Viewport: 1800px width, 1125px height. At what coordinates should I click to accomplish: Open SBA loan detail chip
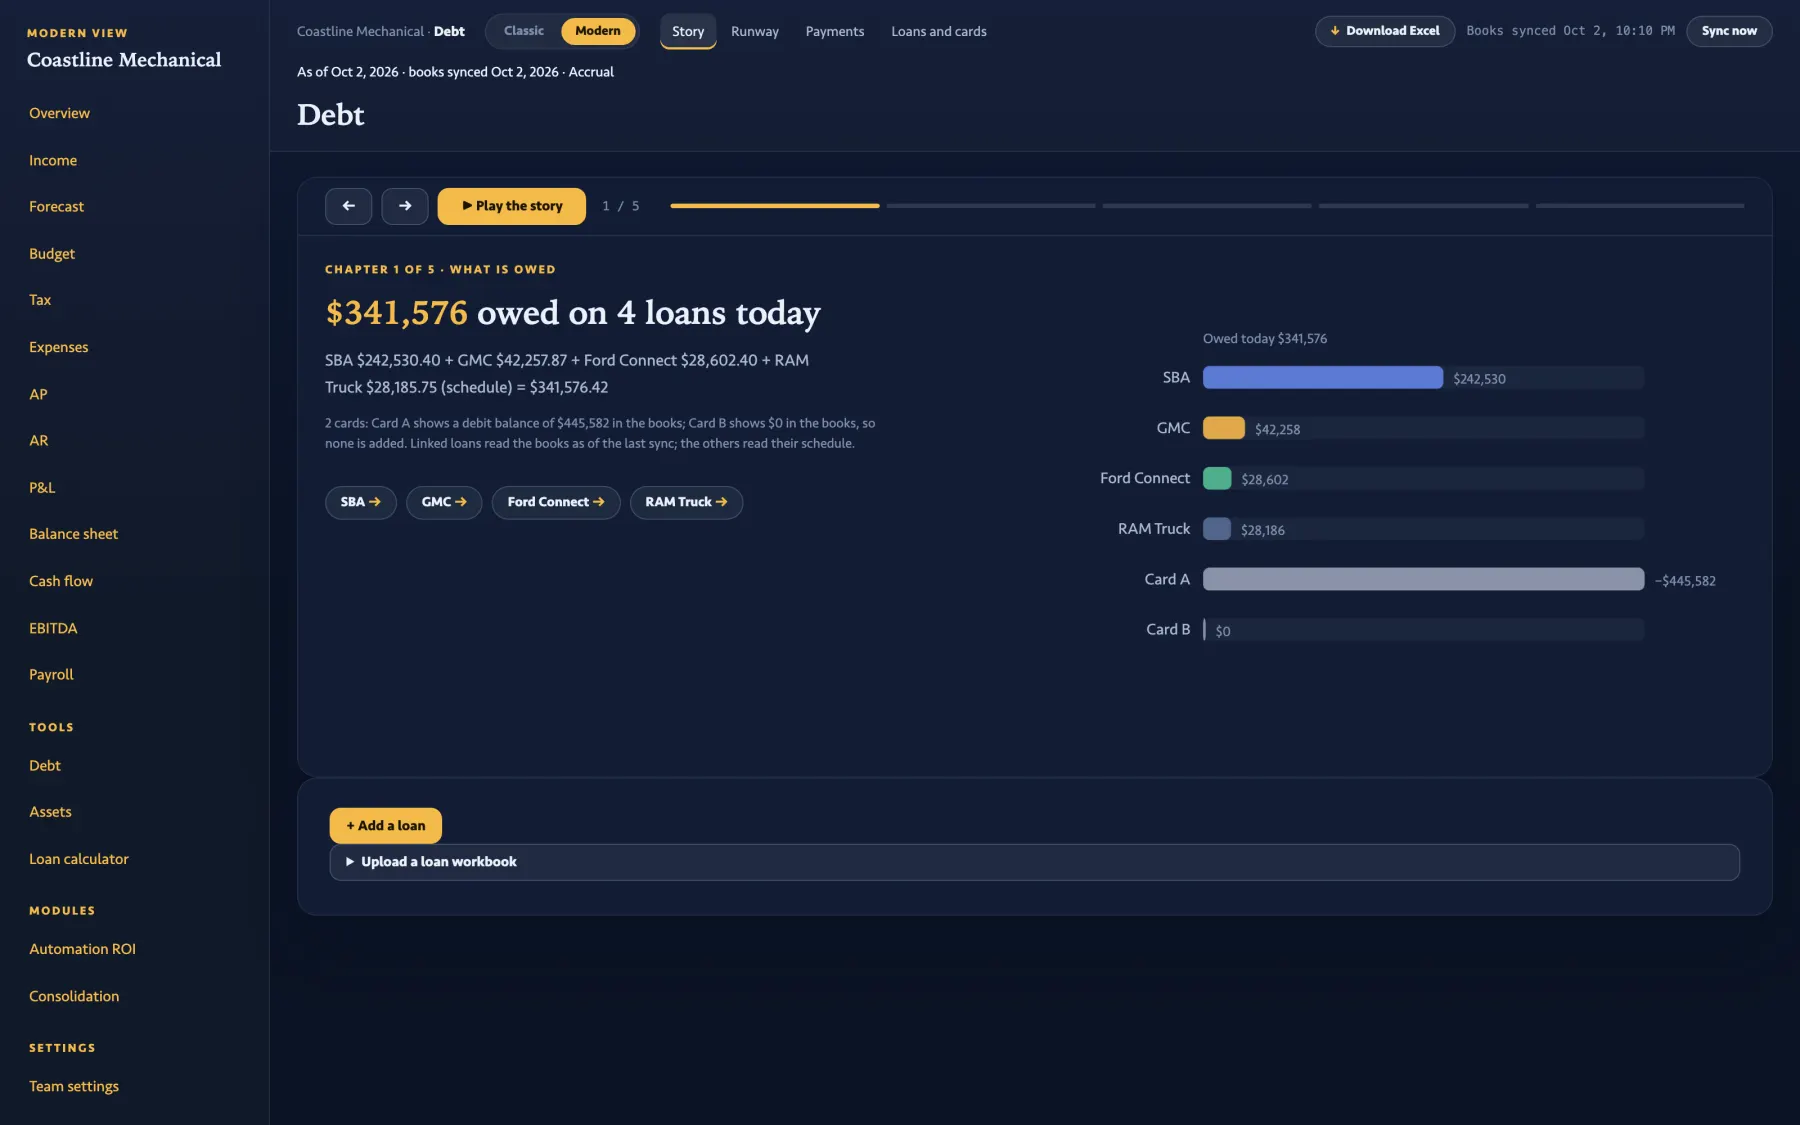(x=361, y=502)
